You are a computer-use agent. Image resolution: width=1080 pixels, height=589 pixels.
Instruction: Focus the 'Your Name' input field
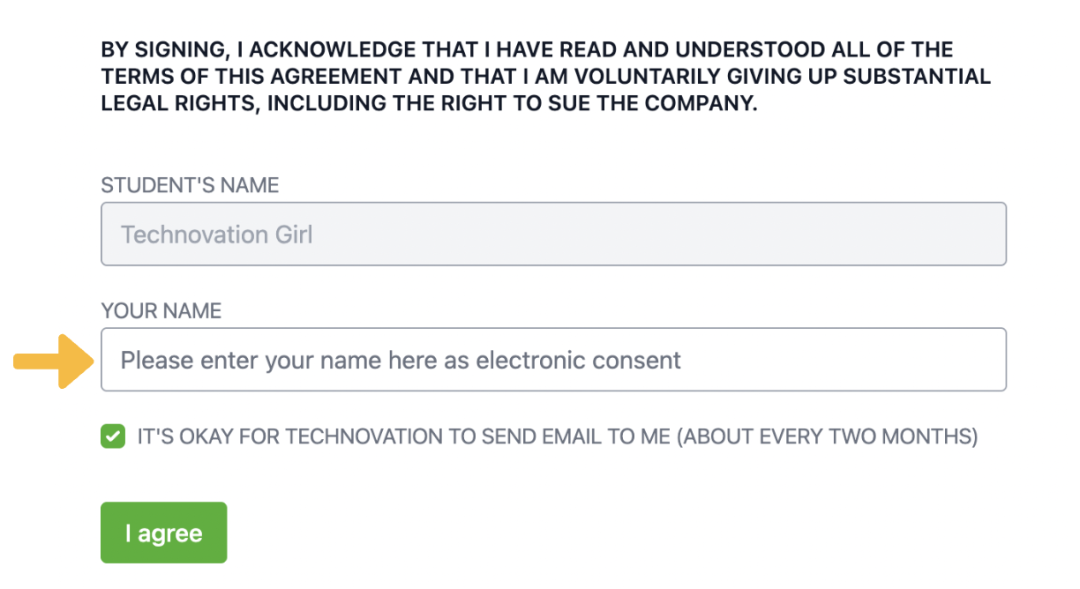tap(553, 360)
